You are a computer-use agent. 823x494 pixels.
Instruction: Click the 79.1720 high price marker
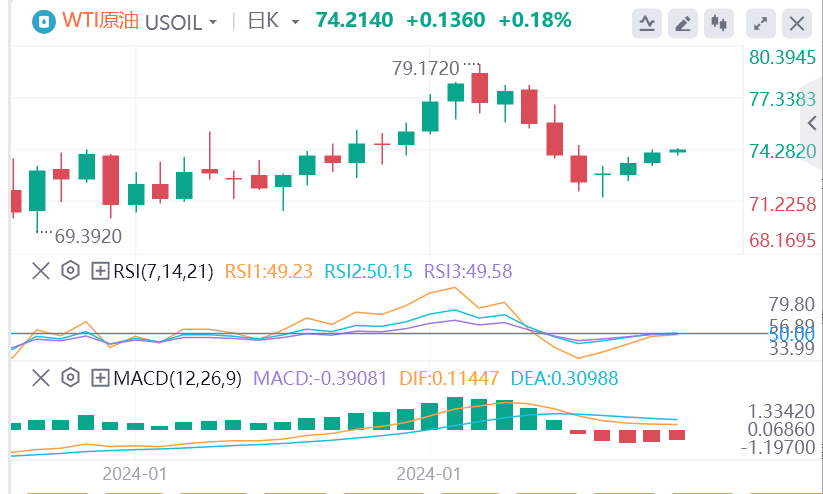[425, 69]
